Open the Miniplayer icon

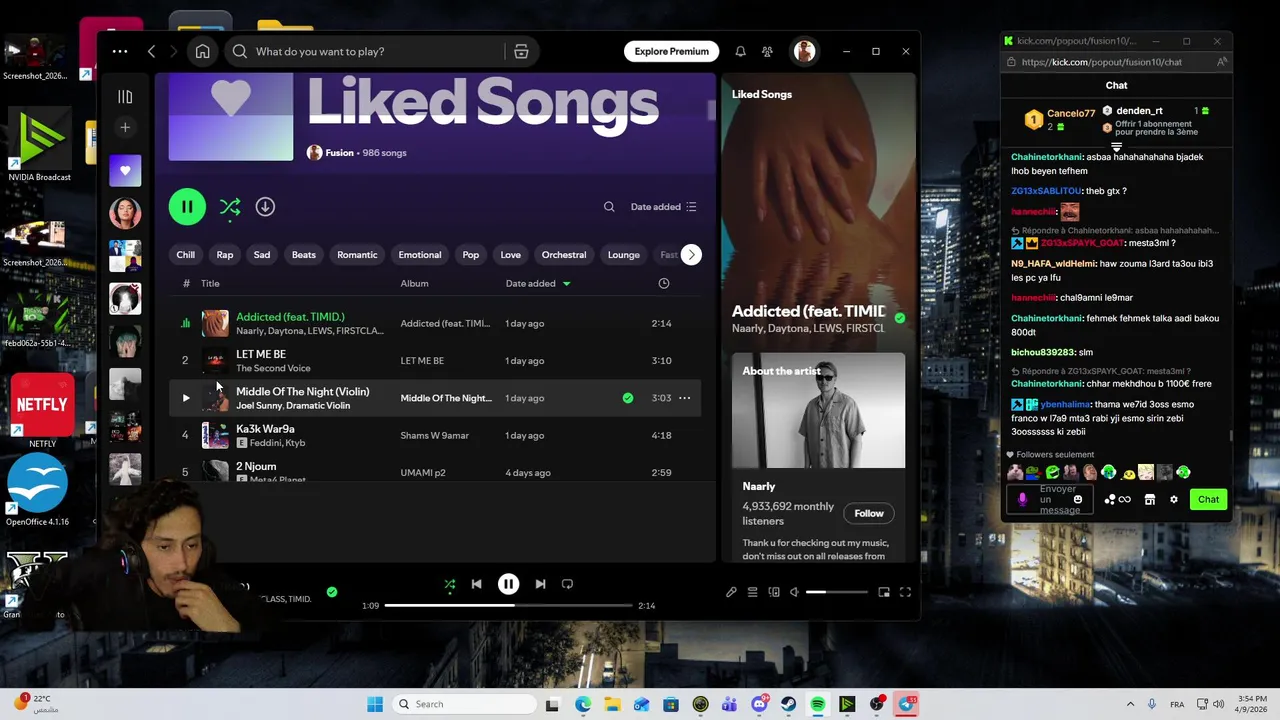pyautogui.click(x=884, y=592)
